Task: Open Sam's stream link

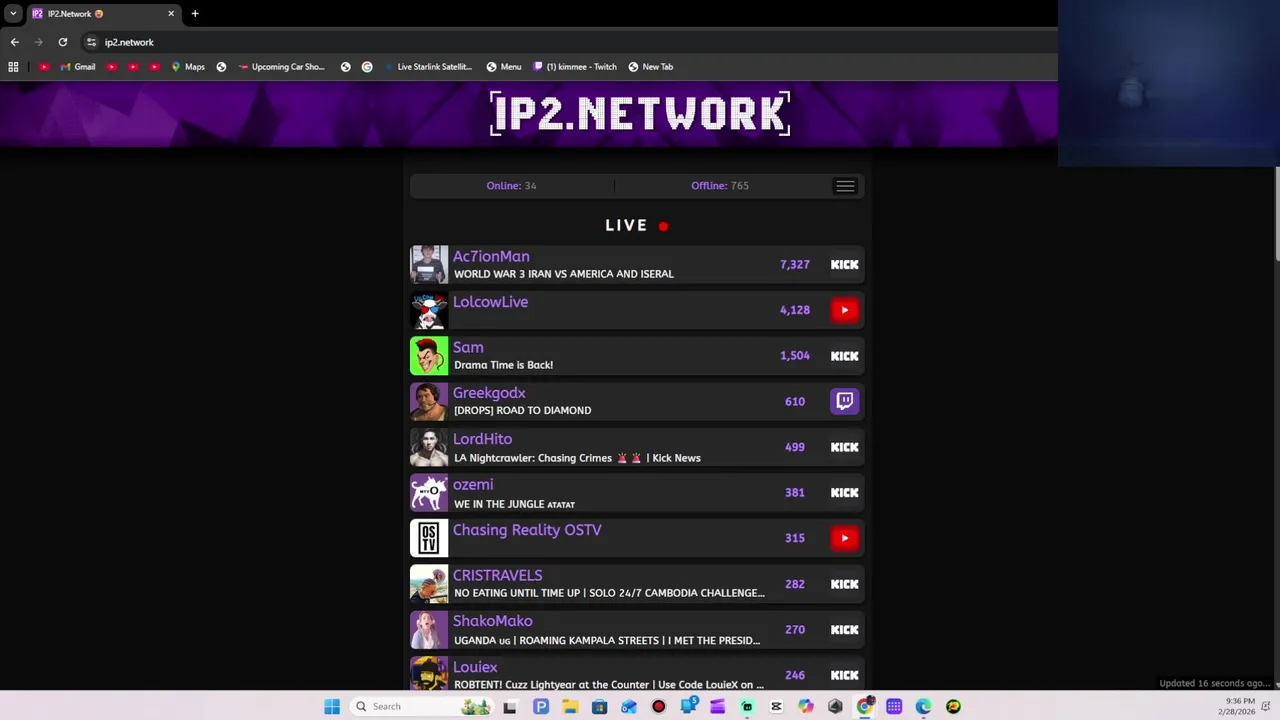Action: tap(468, 348)
